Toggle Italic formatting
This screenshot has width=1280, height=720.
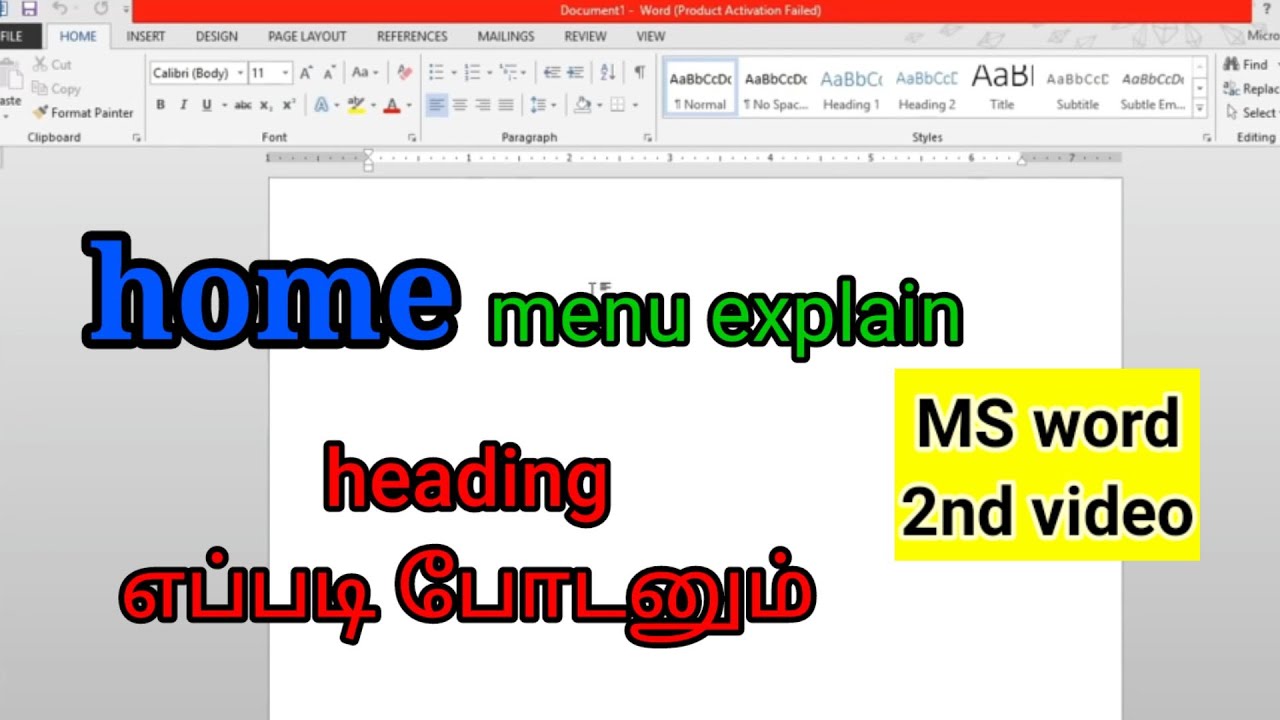183,105
